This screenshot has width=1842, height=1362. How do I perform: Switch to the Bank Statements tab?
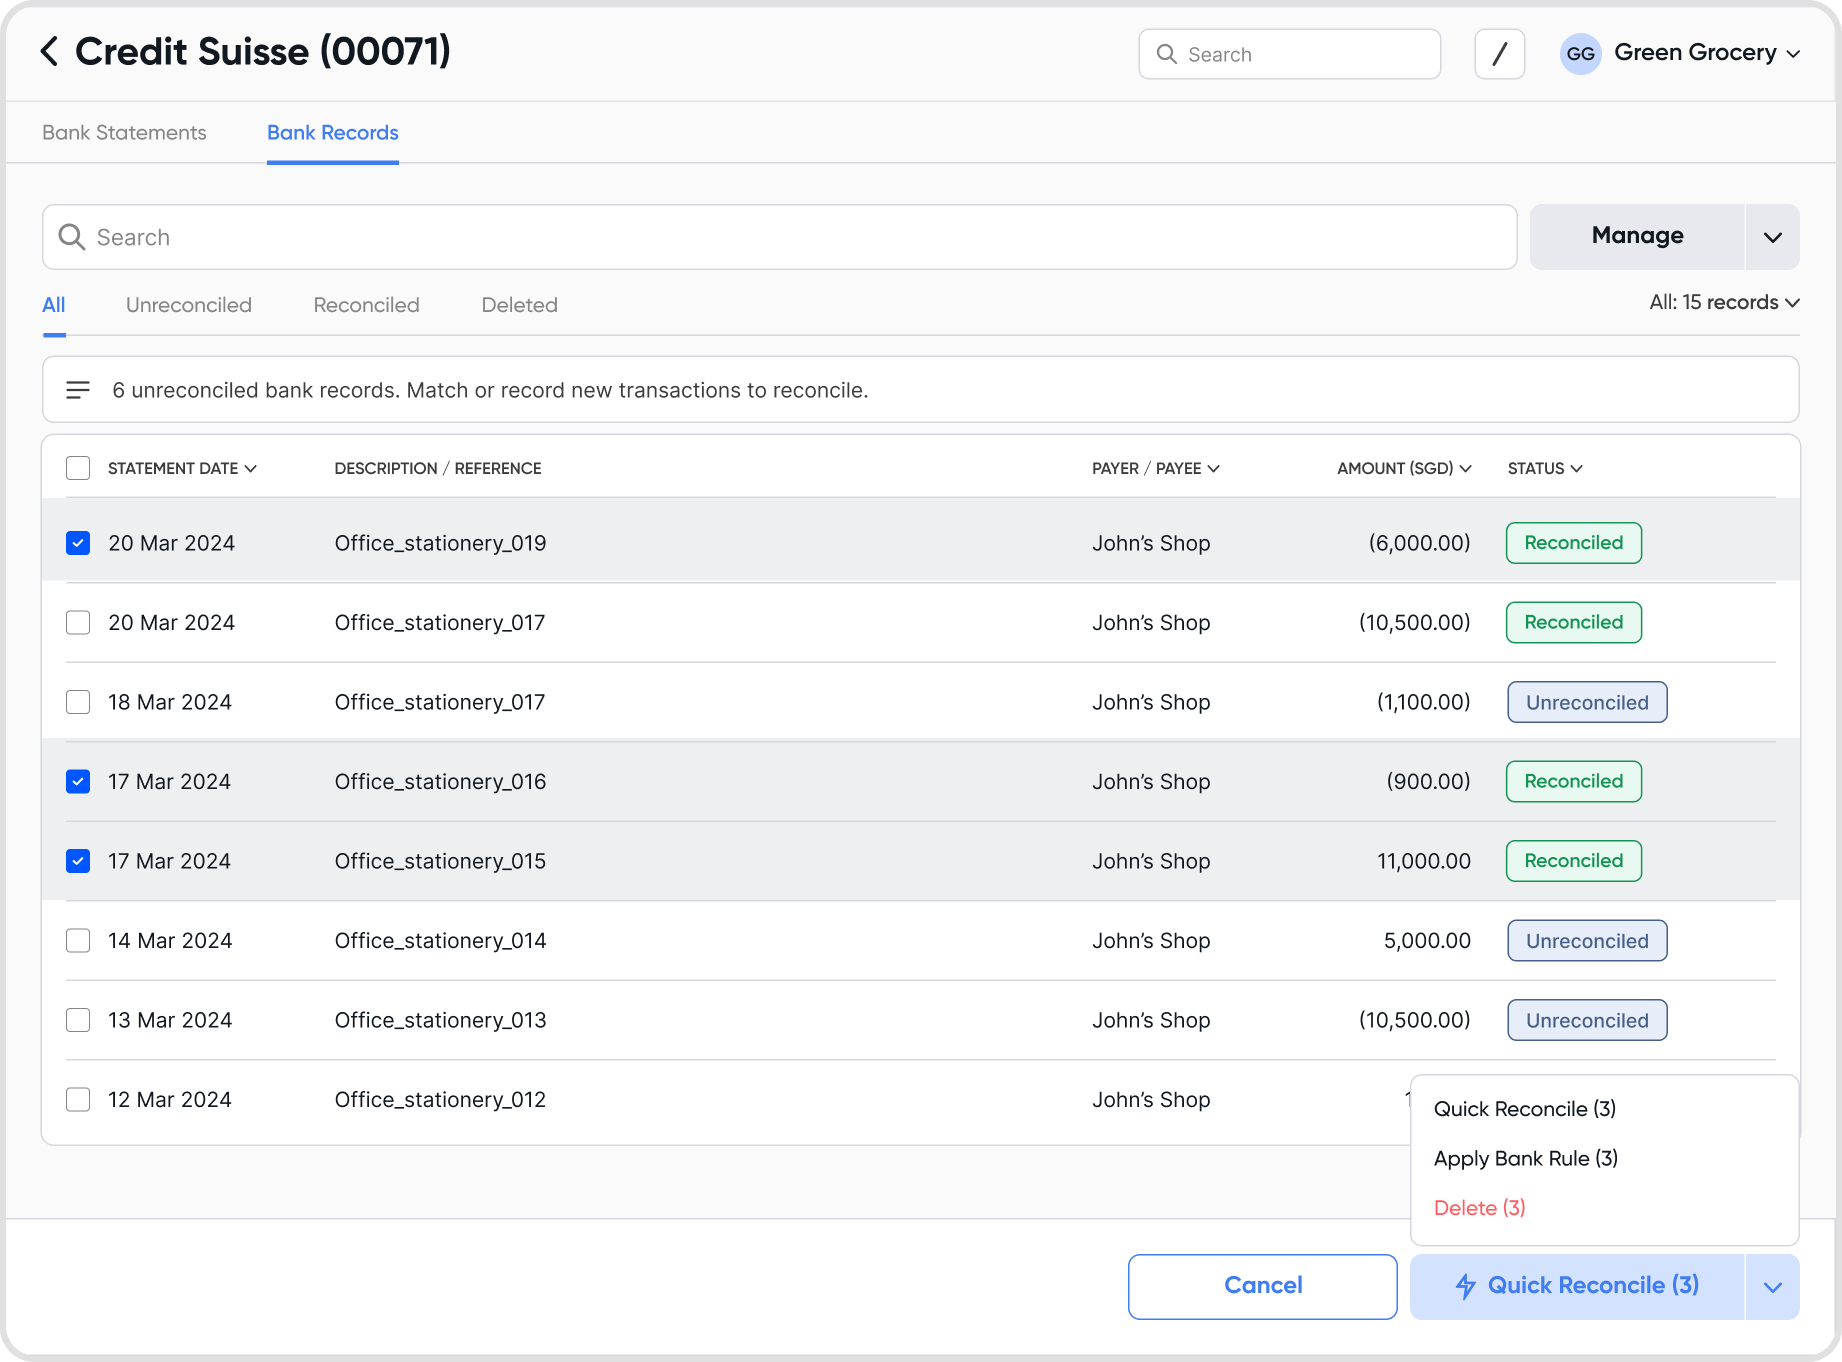124,133
